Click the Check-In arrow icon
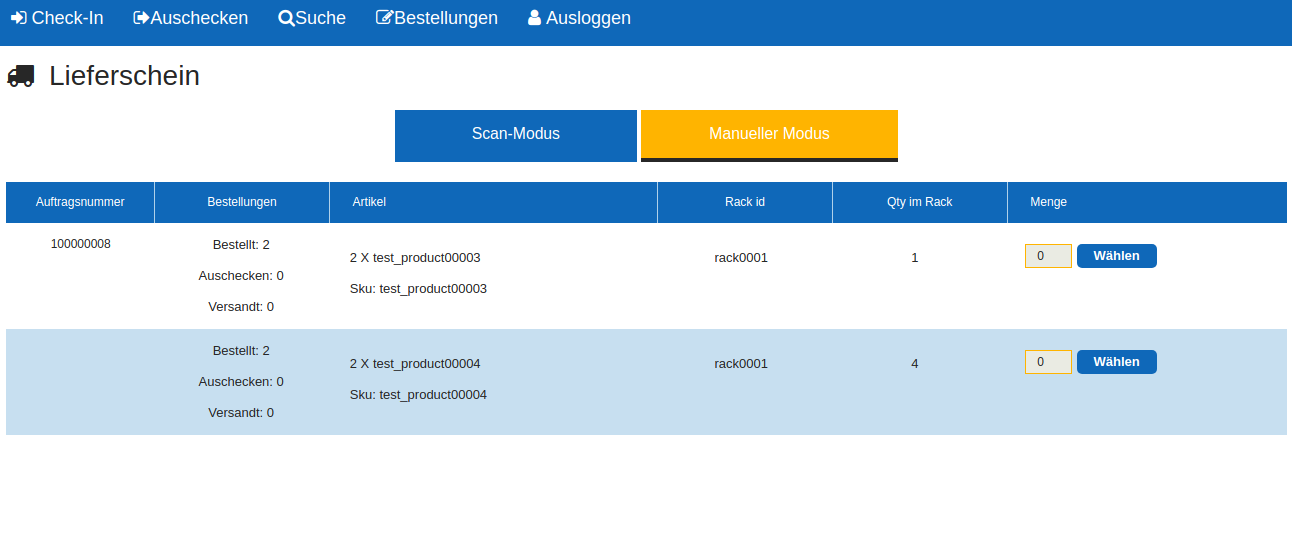1292x540 pixels. (x=18, y=18)
